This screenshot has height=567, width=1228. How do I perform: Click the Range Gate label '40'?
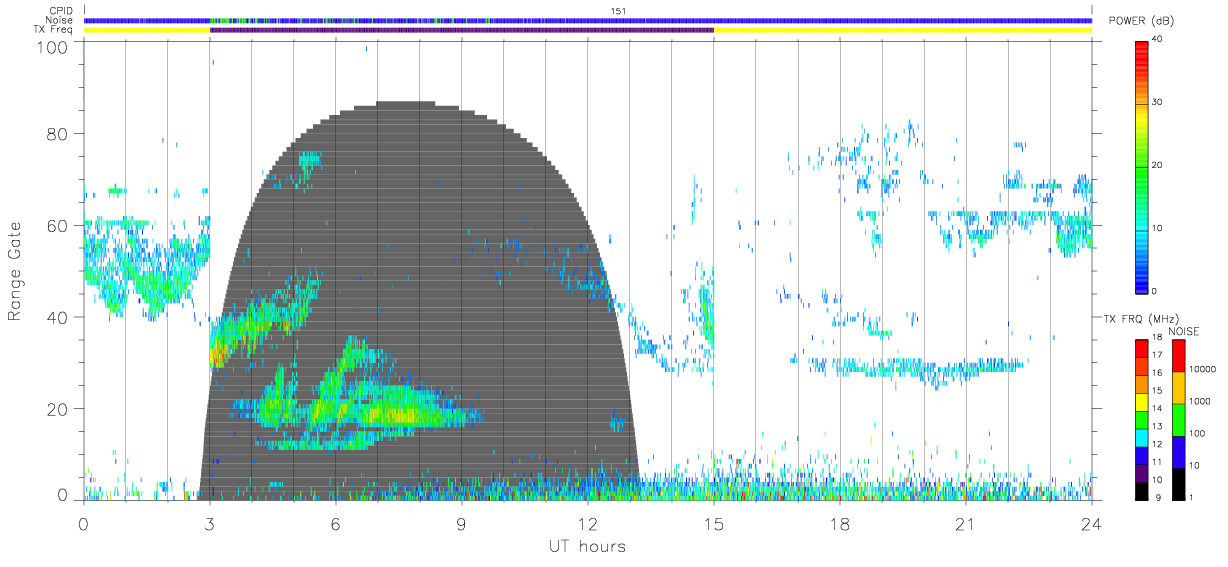[59, 317]
